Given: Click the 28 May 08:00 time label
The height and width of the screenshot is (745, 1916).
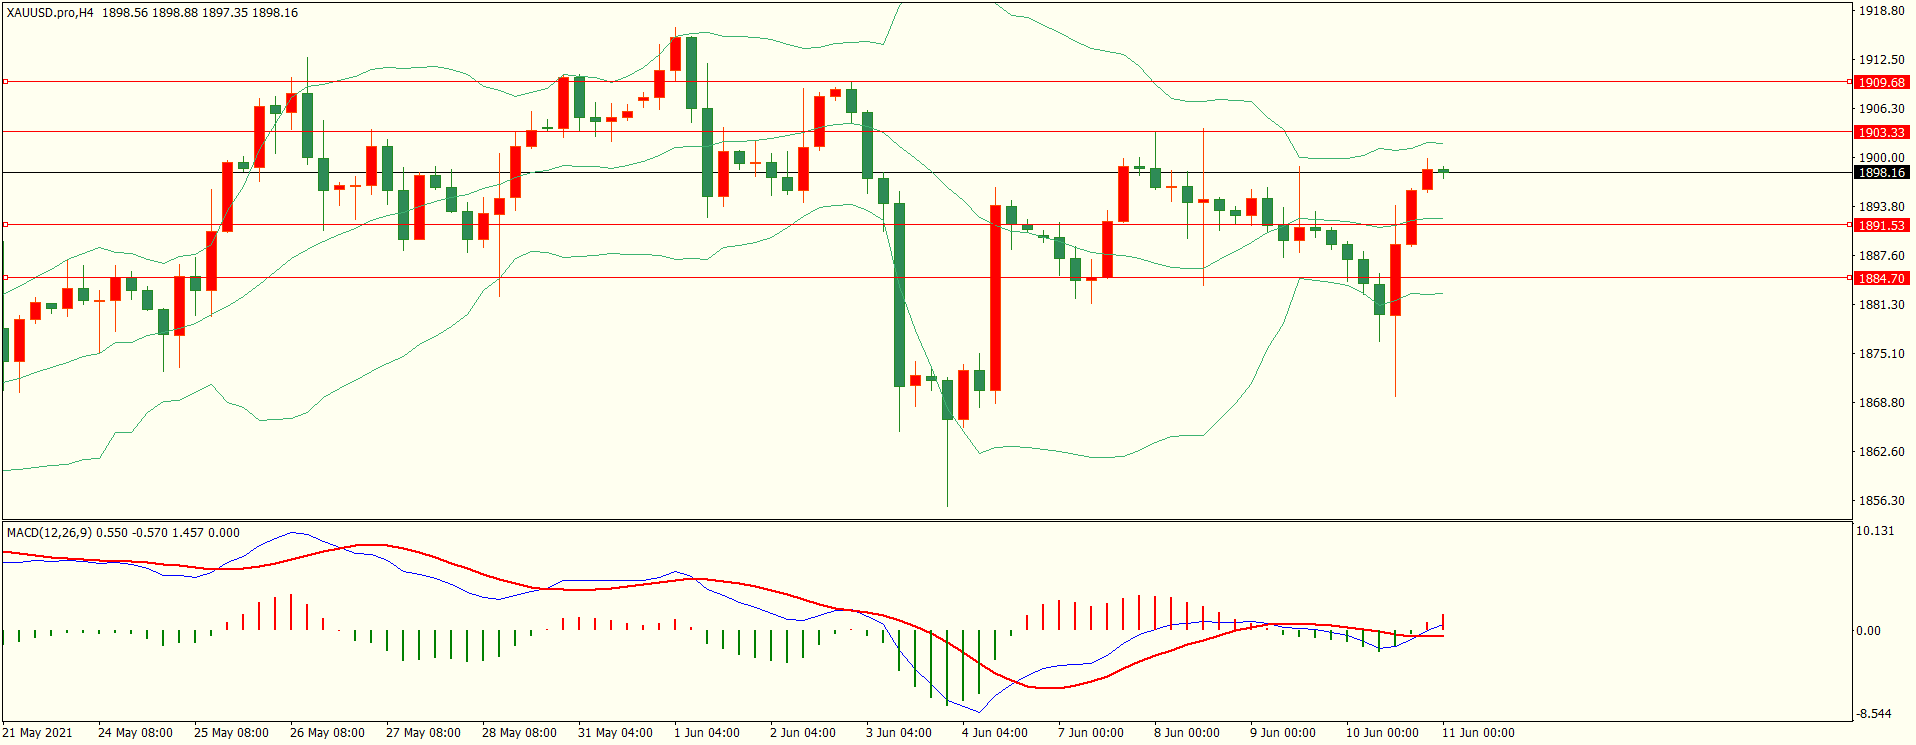Looking at the screenshot, I should point(519,733).
